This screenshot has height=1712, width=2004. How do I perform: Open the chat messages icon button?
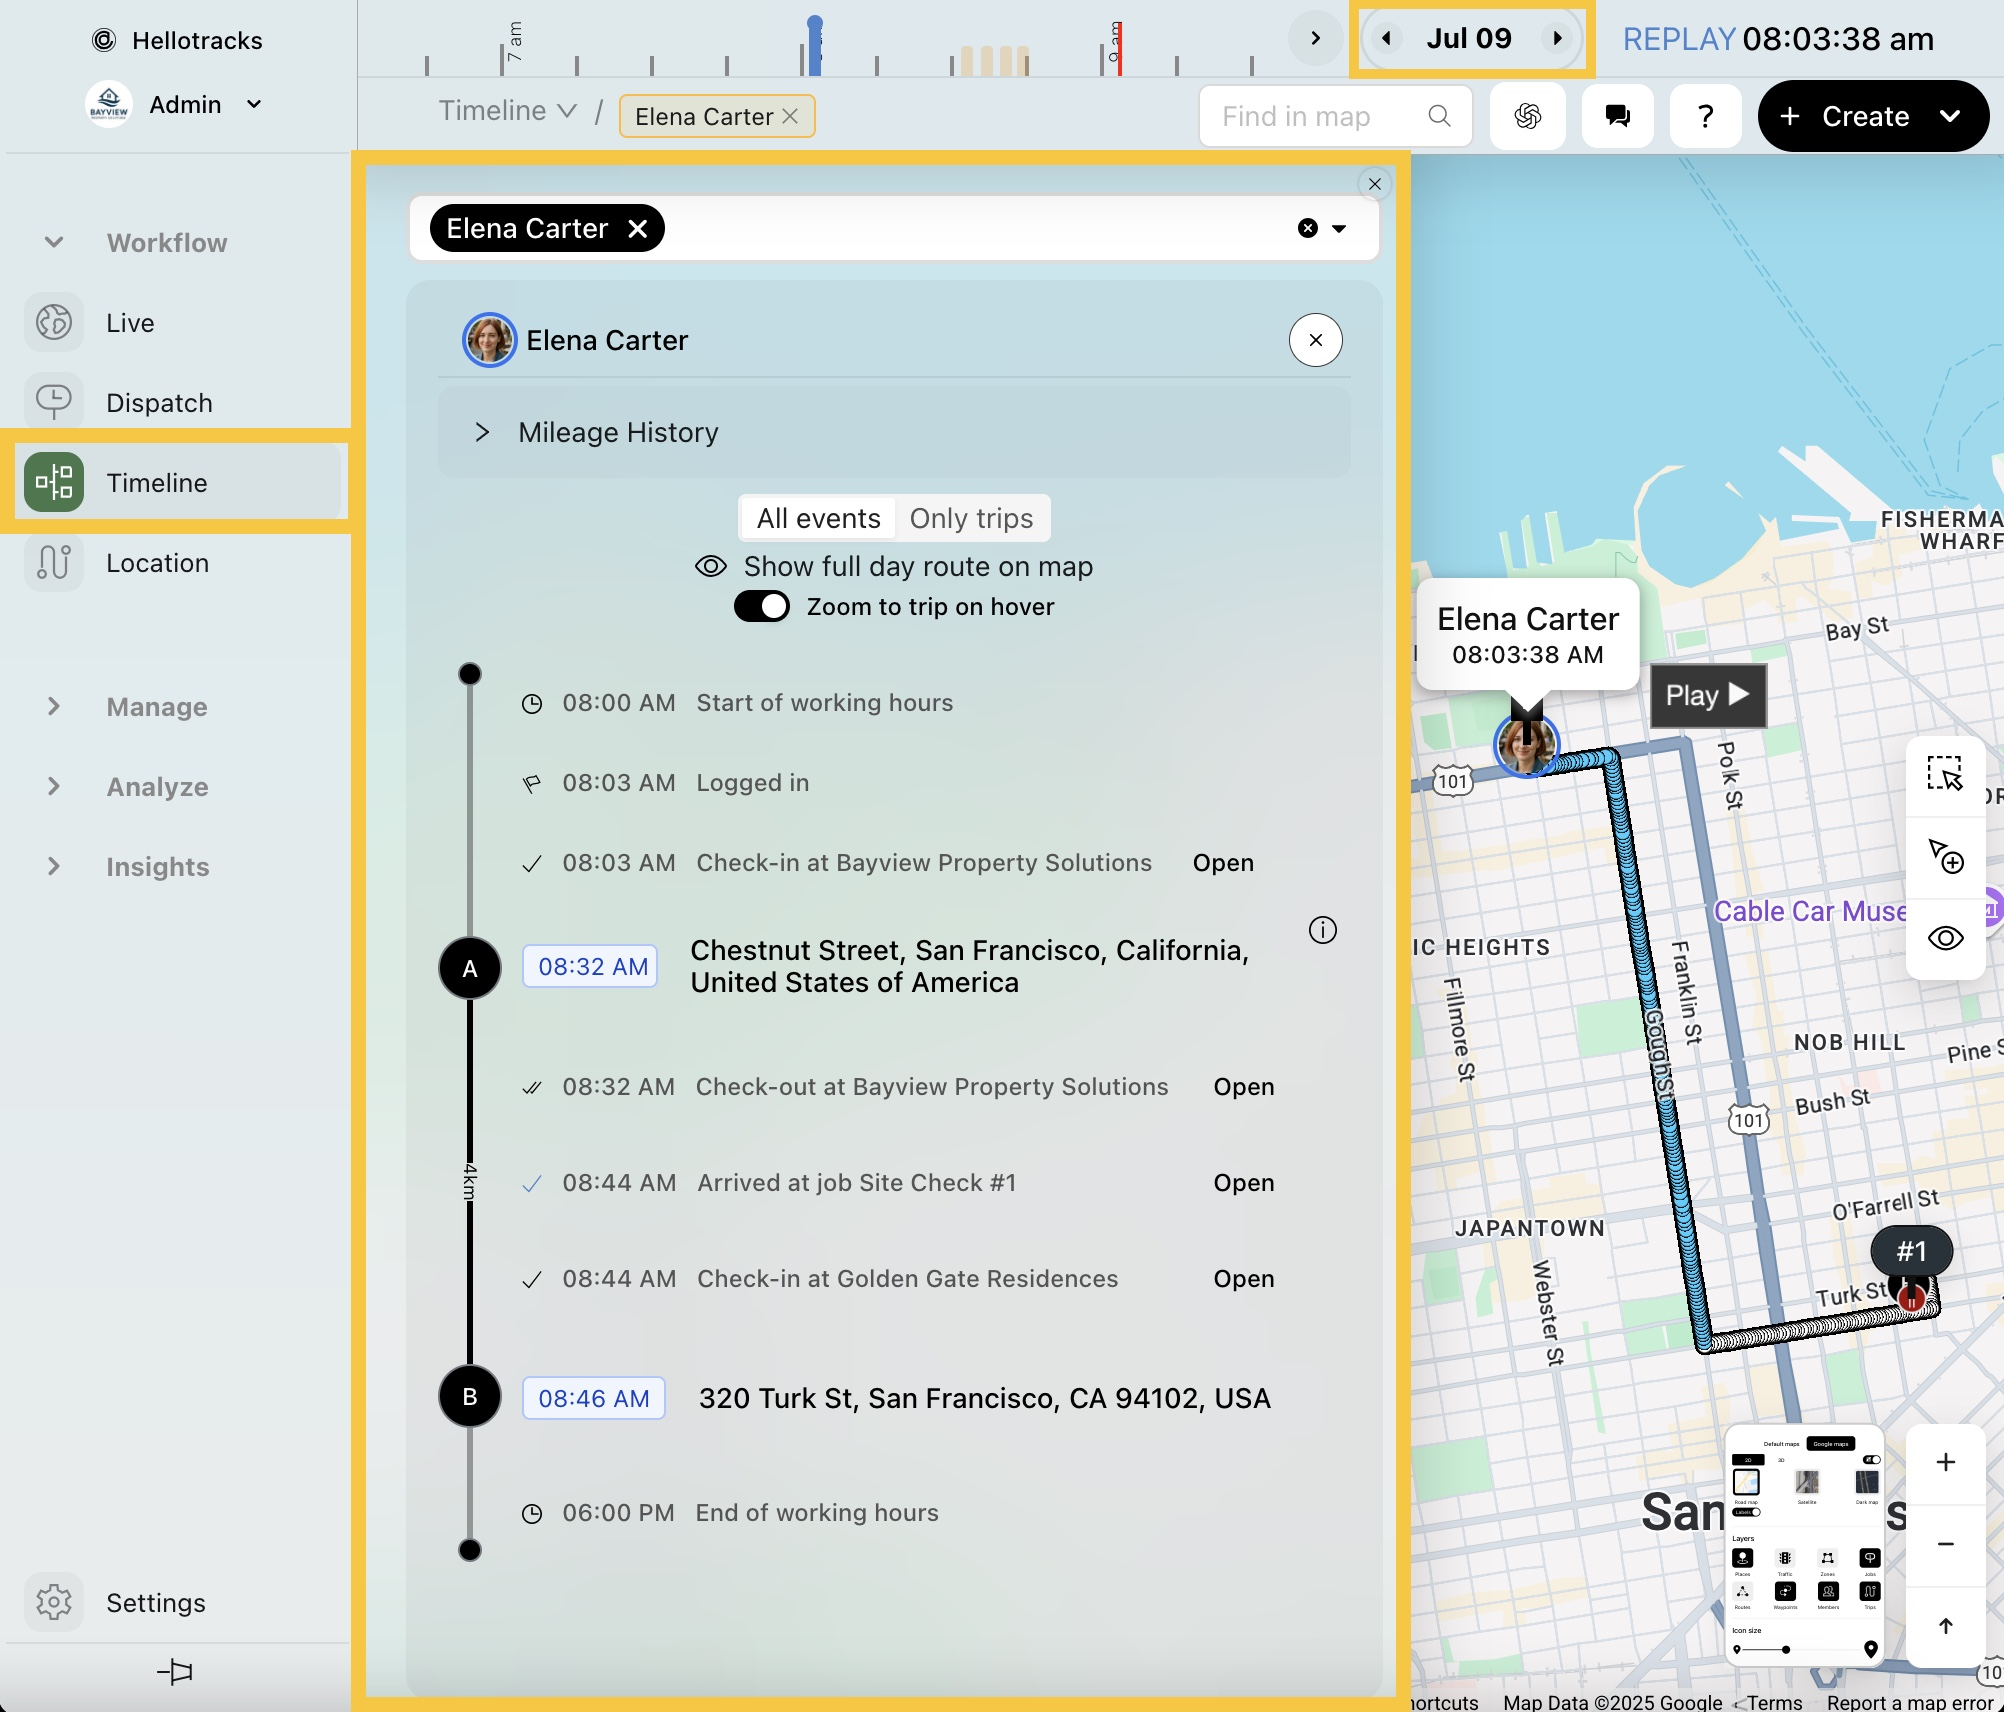[1618, 116]
